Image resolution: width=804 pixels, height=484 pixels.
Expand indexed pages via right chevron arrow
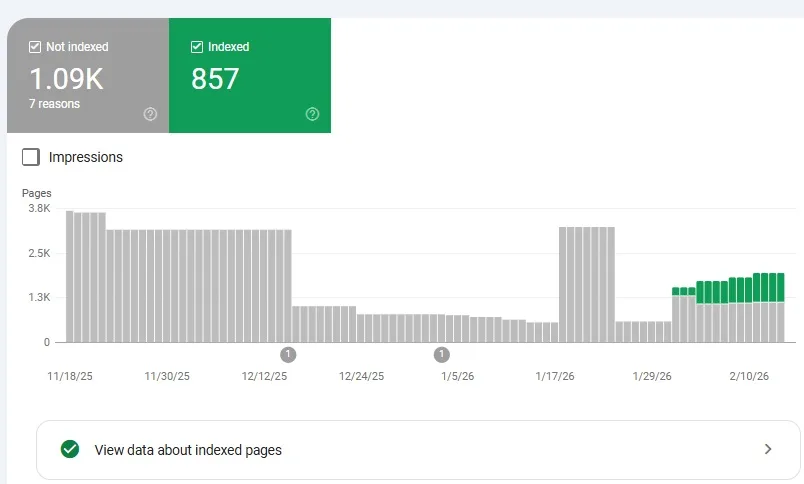[x=768, y=450]
